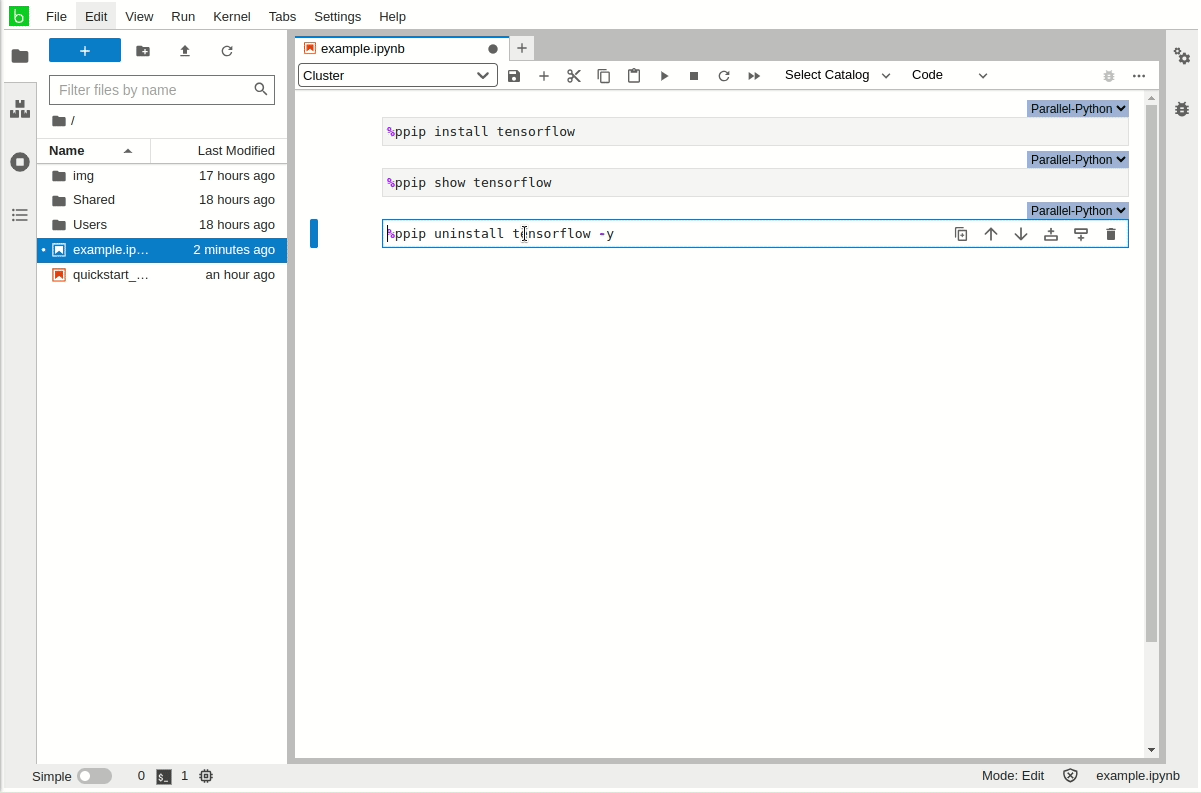This screenshot has height=793, width=1201.
Task: Cut the selected cell with scissors icon
Action: [574, 76]
